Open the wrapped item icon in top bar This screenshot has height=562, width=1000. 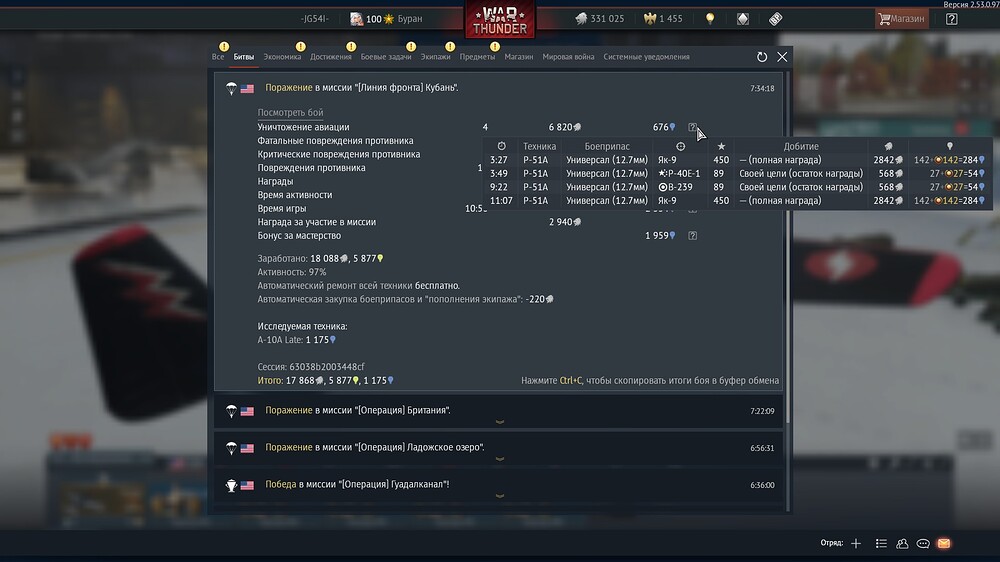tap(776, 18)
